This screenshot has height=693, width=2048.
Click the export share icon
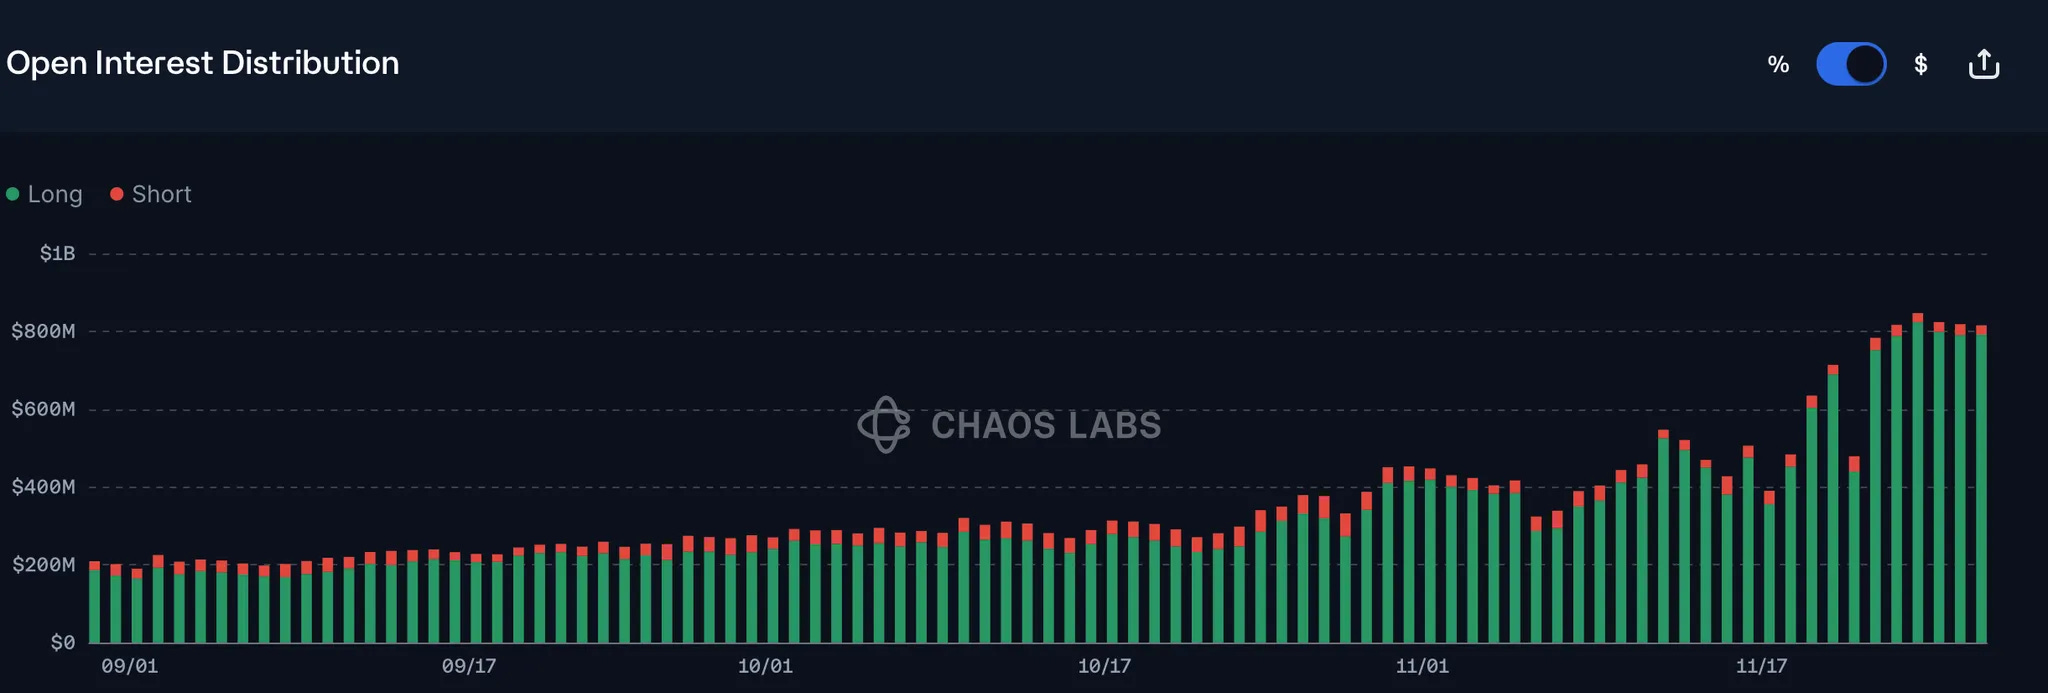pyautogui.click(x=1984, y=64)
